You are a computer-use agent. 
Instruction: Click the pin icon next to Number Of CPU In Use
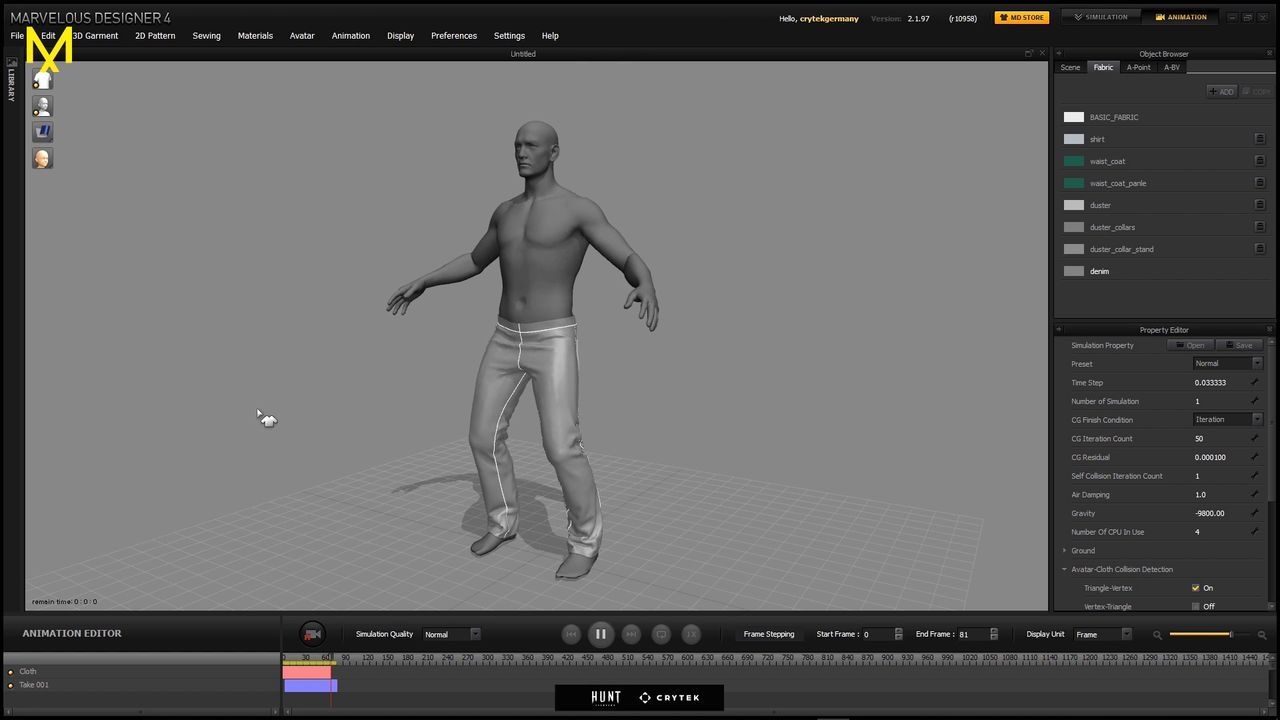click(1255, 532)
